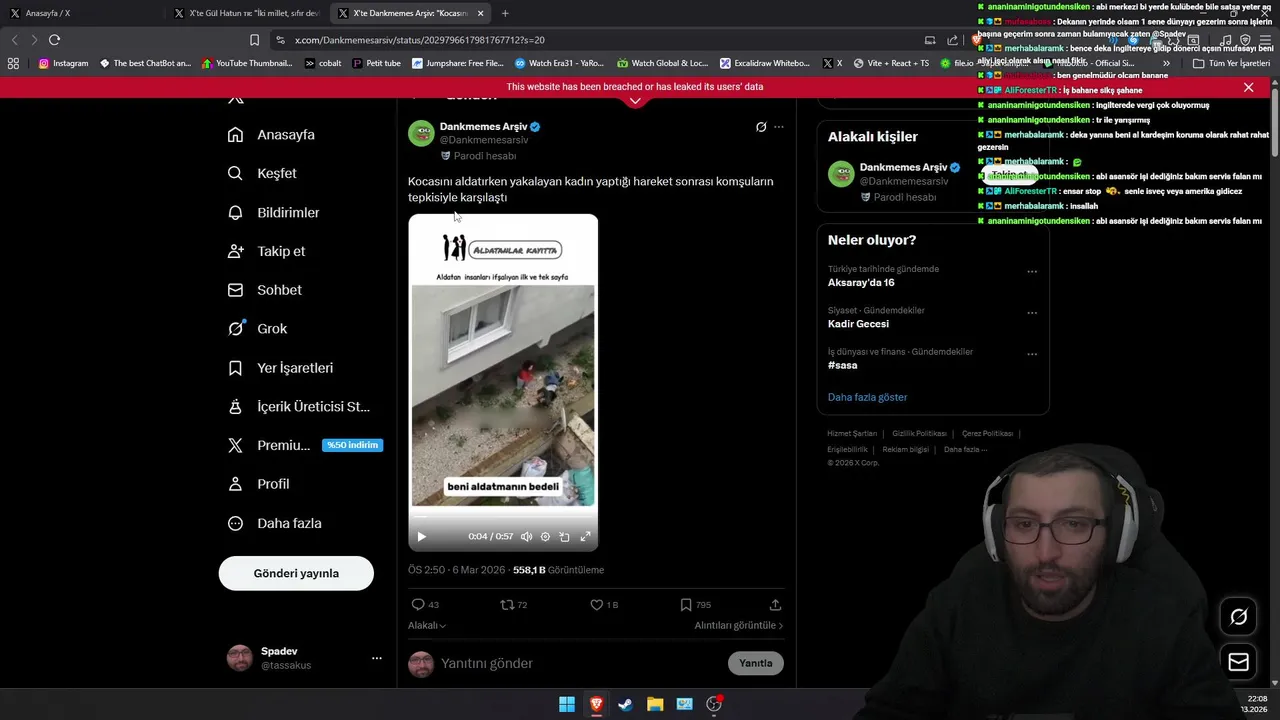1280x720 pixels.
Task: Open tweet more options menu
Action: click(x=779, y=127)
